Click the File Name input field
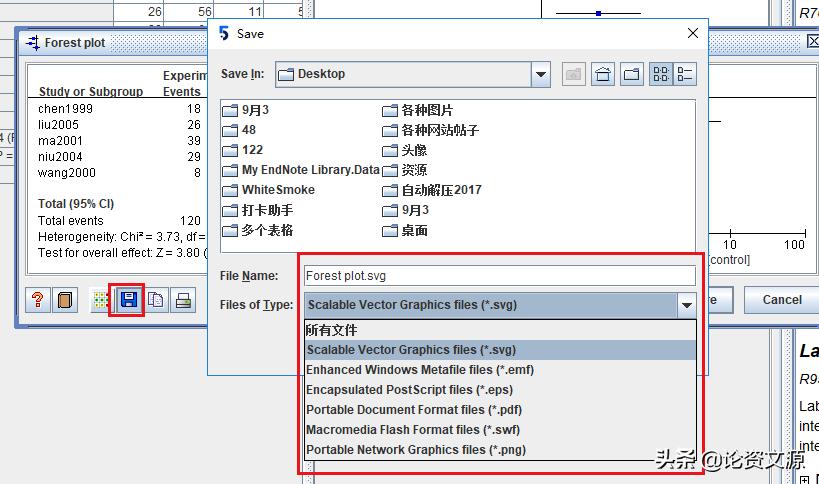The image size is (819, 484). pos(500,276)
